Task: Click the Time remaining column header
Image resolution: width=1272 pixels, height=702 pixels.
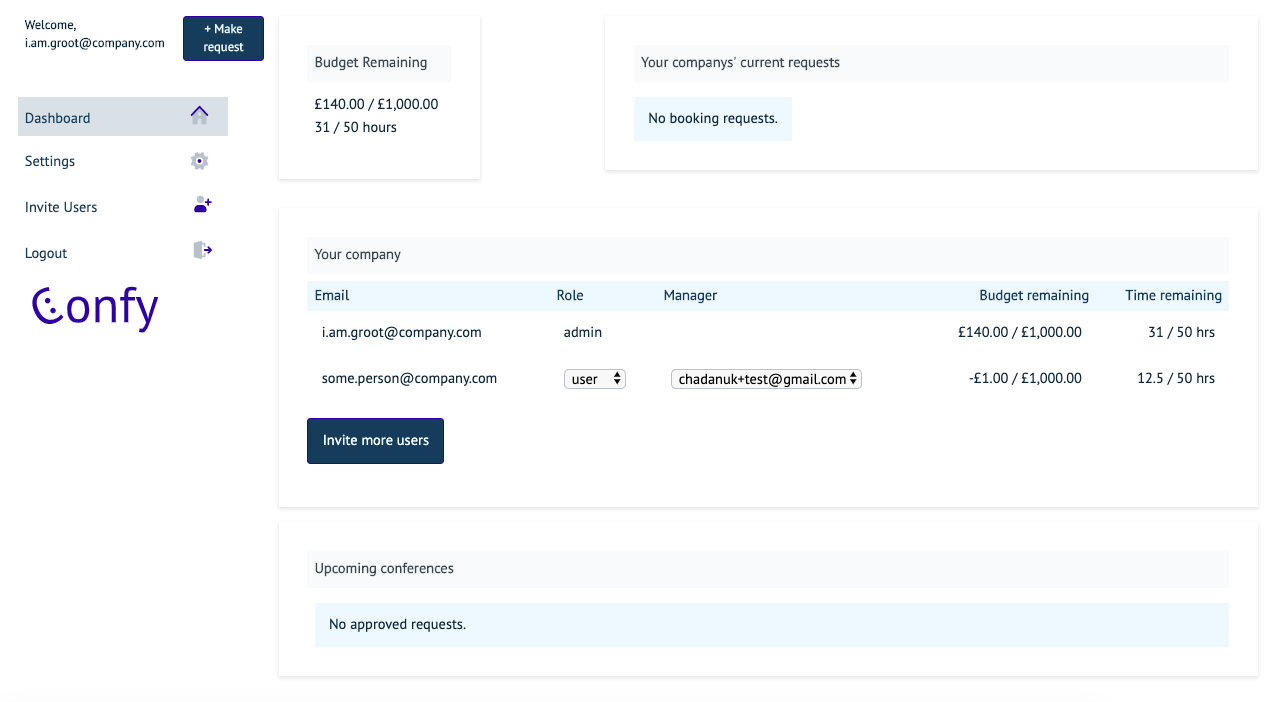Action: (x=1174, y=295)
